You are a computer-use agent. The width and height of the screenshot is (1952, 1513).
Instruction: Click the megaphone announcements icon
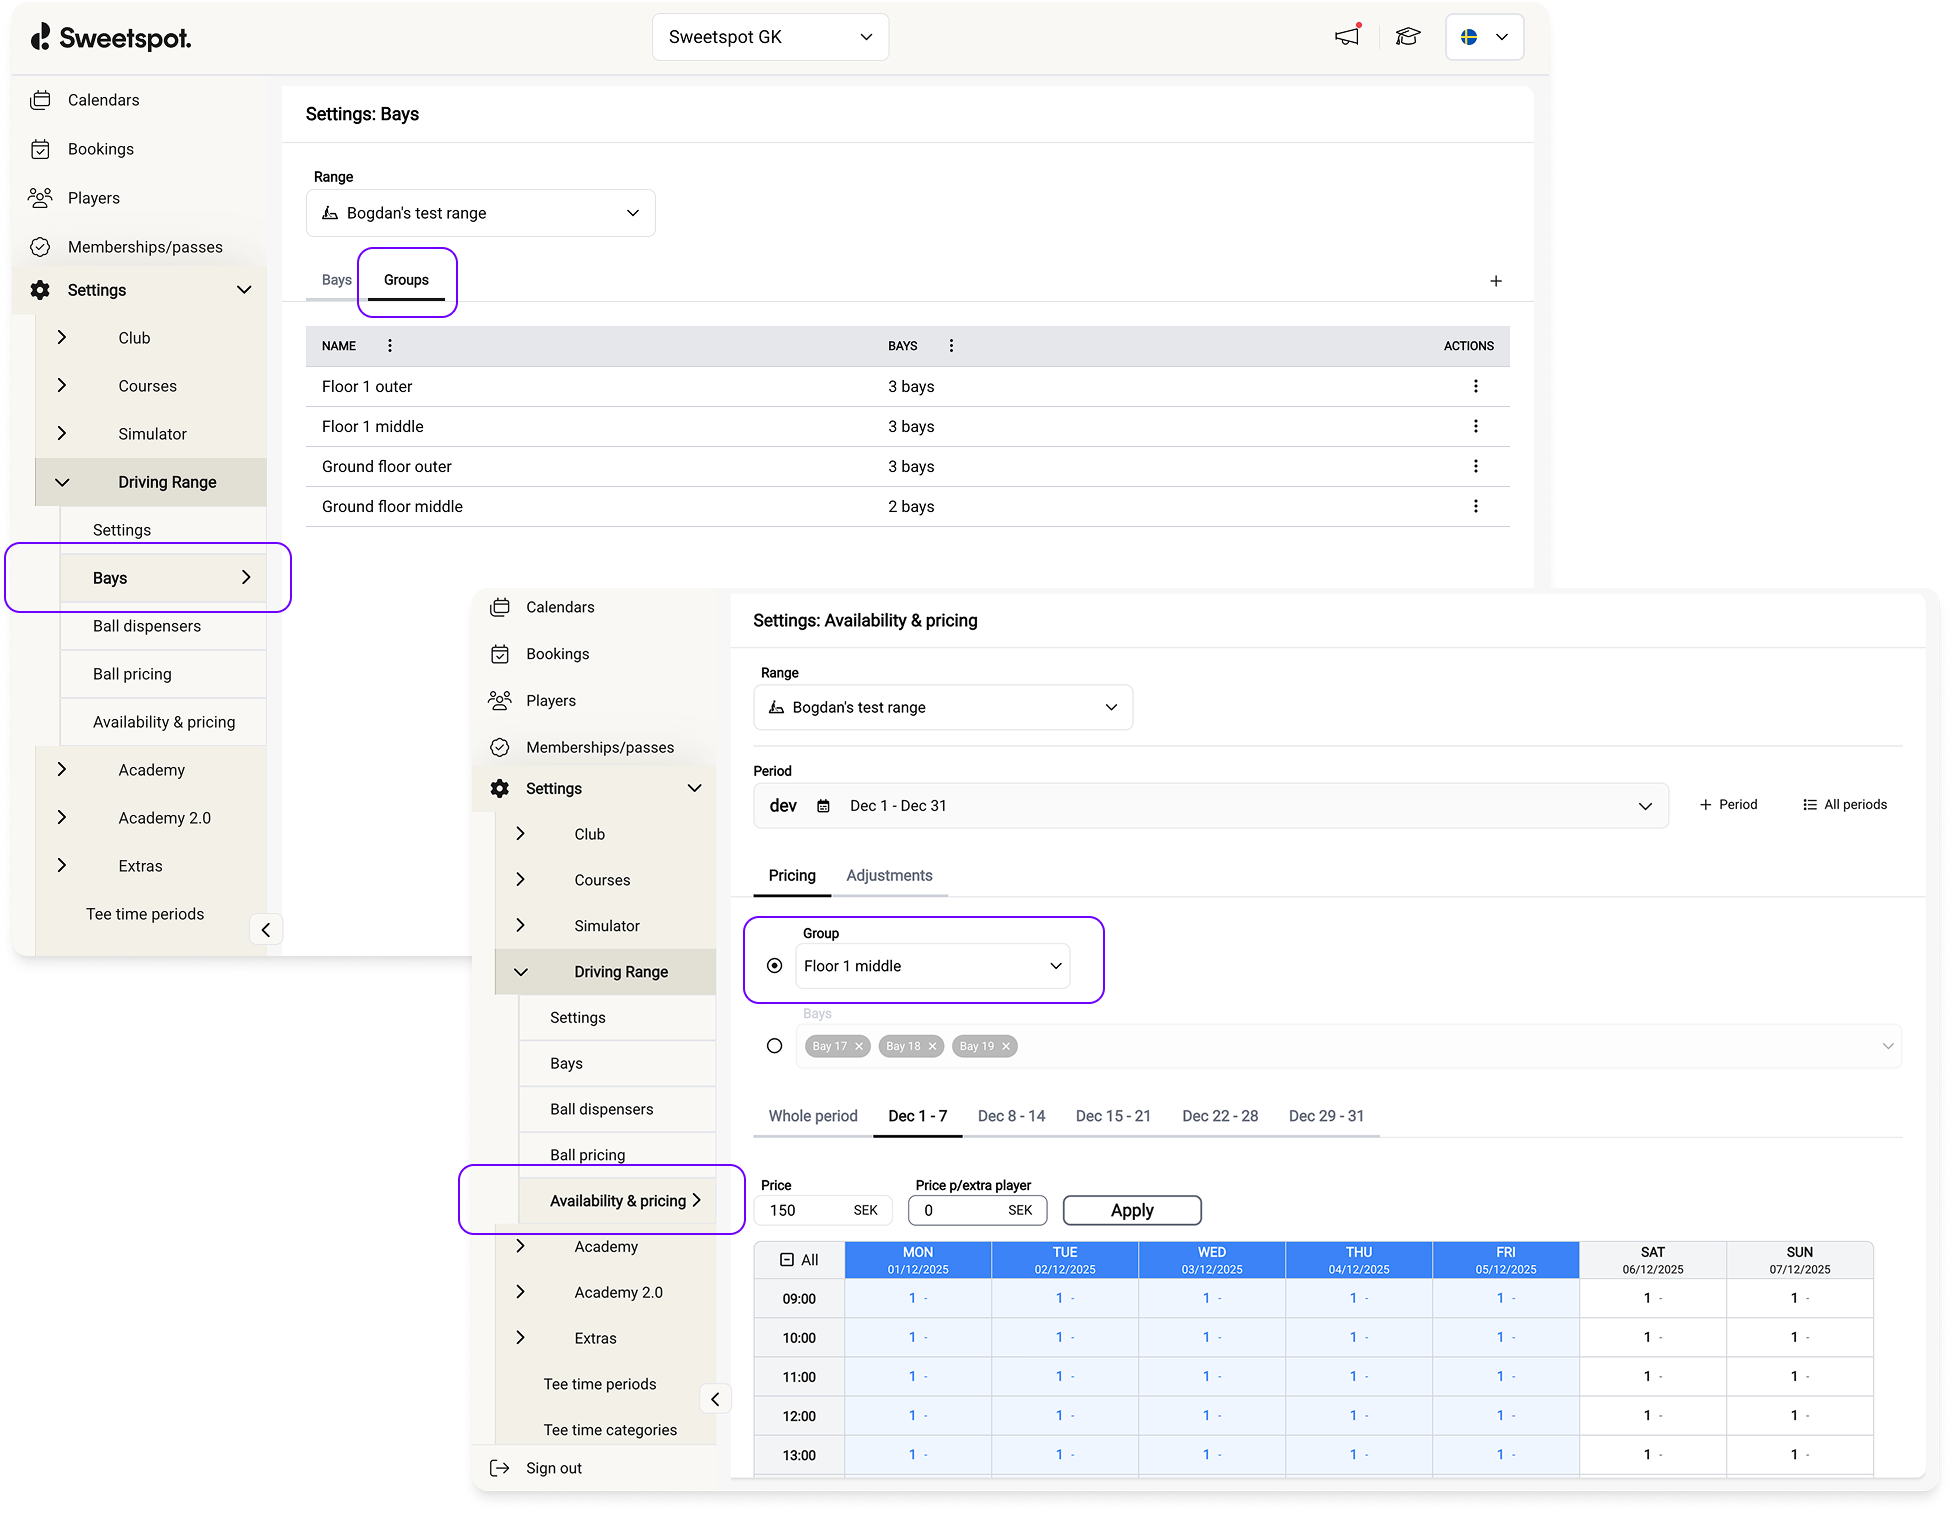[x=1347, y=37]
